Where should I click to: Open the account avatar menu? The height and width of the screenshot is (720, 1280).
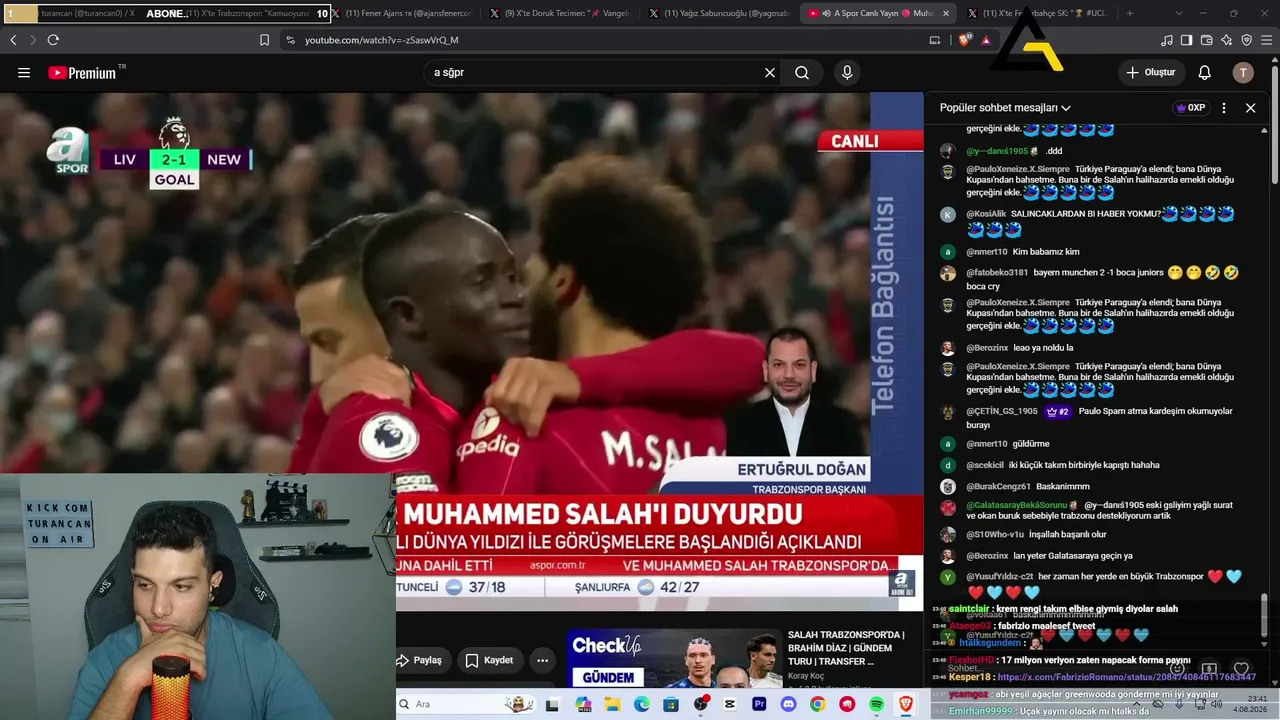(x=1243, y=73)
